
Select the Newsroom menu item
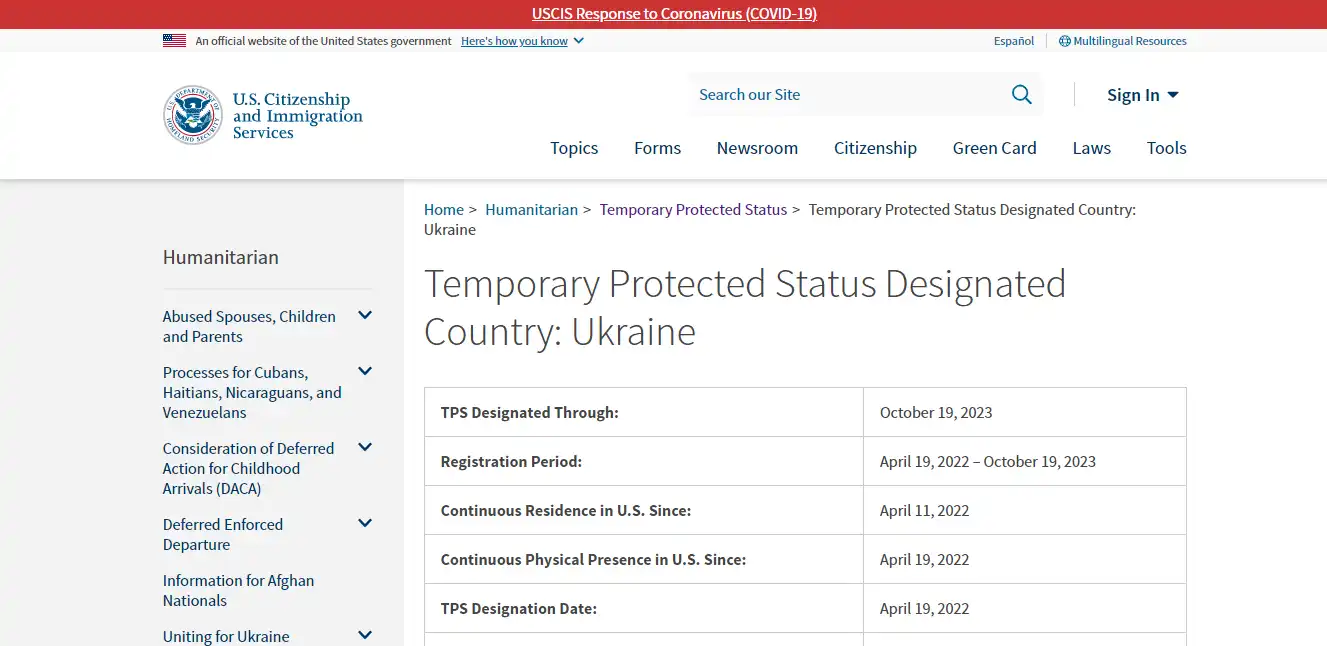(757, 148)
